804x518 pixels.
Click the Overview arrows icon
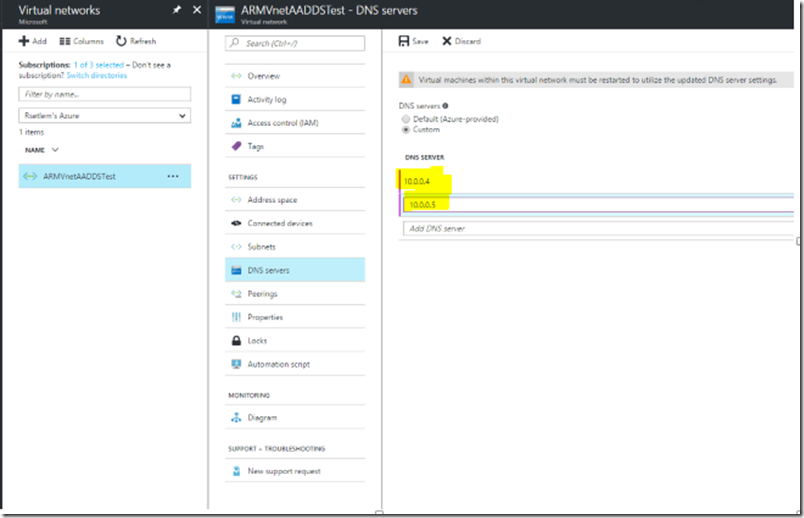click(x=236, y=76)
